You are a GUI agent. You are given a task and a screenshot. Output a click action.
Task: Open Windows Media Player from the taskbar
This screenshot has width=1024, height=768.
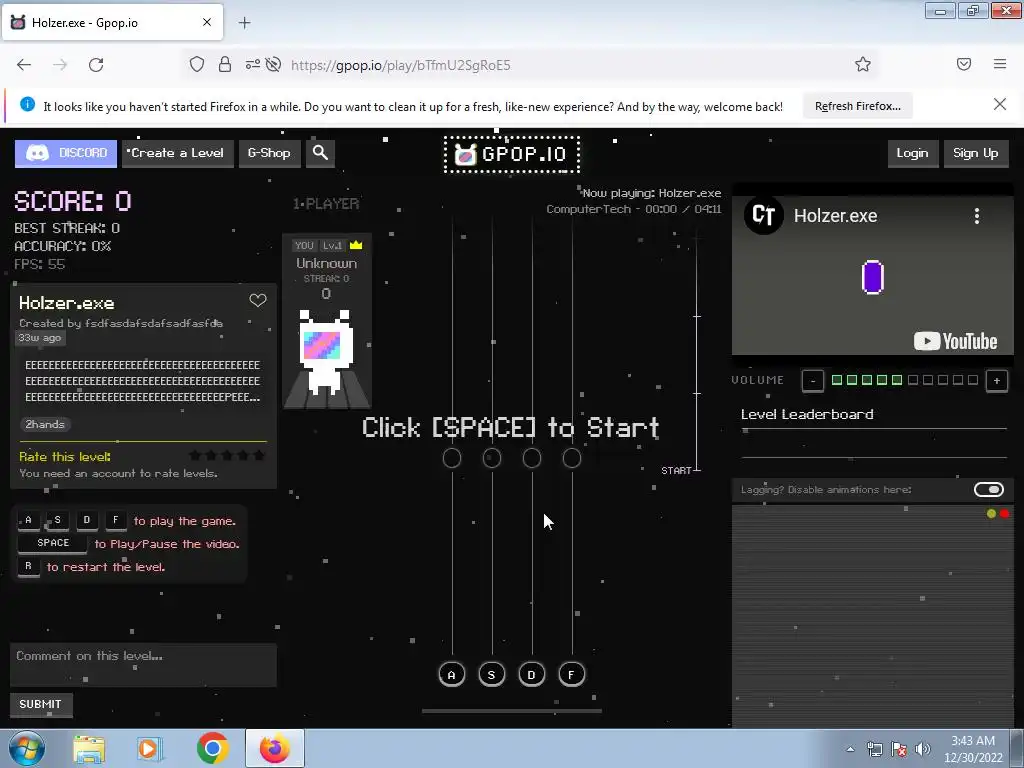pos(150,749)
